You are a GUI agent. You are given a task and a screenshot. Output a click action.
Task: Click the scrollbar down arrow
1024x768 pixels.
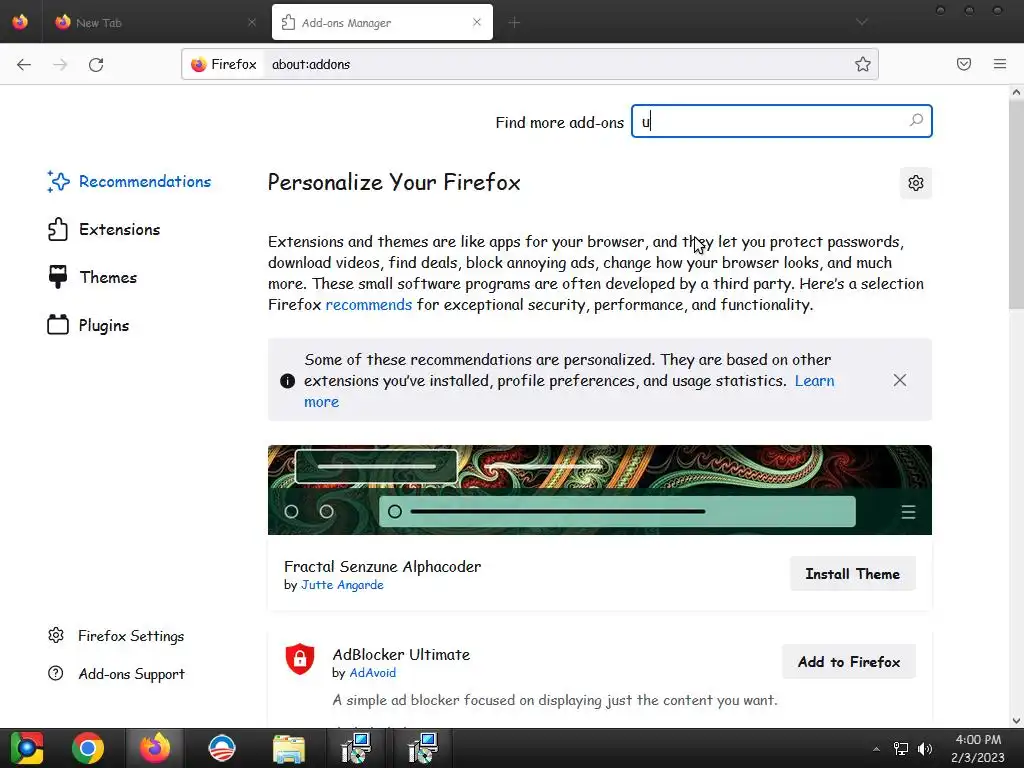coord(1016,721)
